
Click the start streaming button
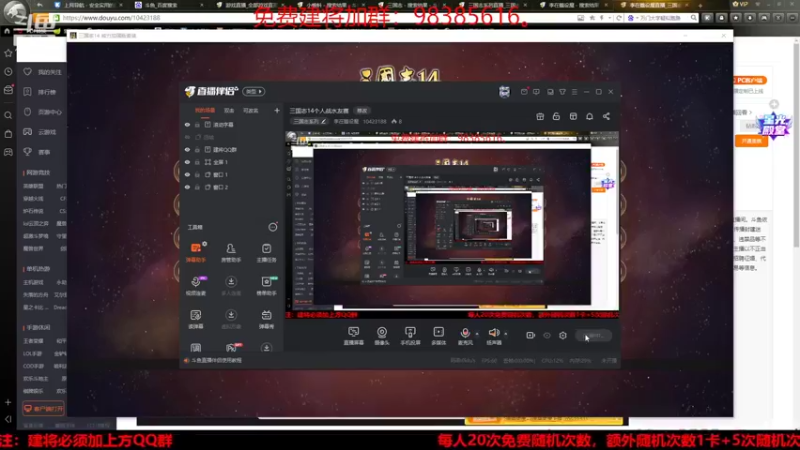pyautogui.click(x=593, y=335)
